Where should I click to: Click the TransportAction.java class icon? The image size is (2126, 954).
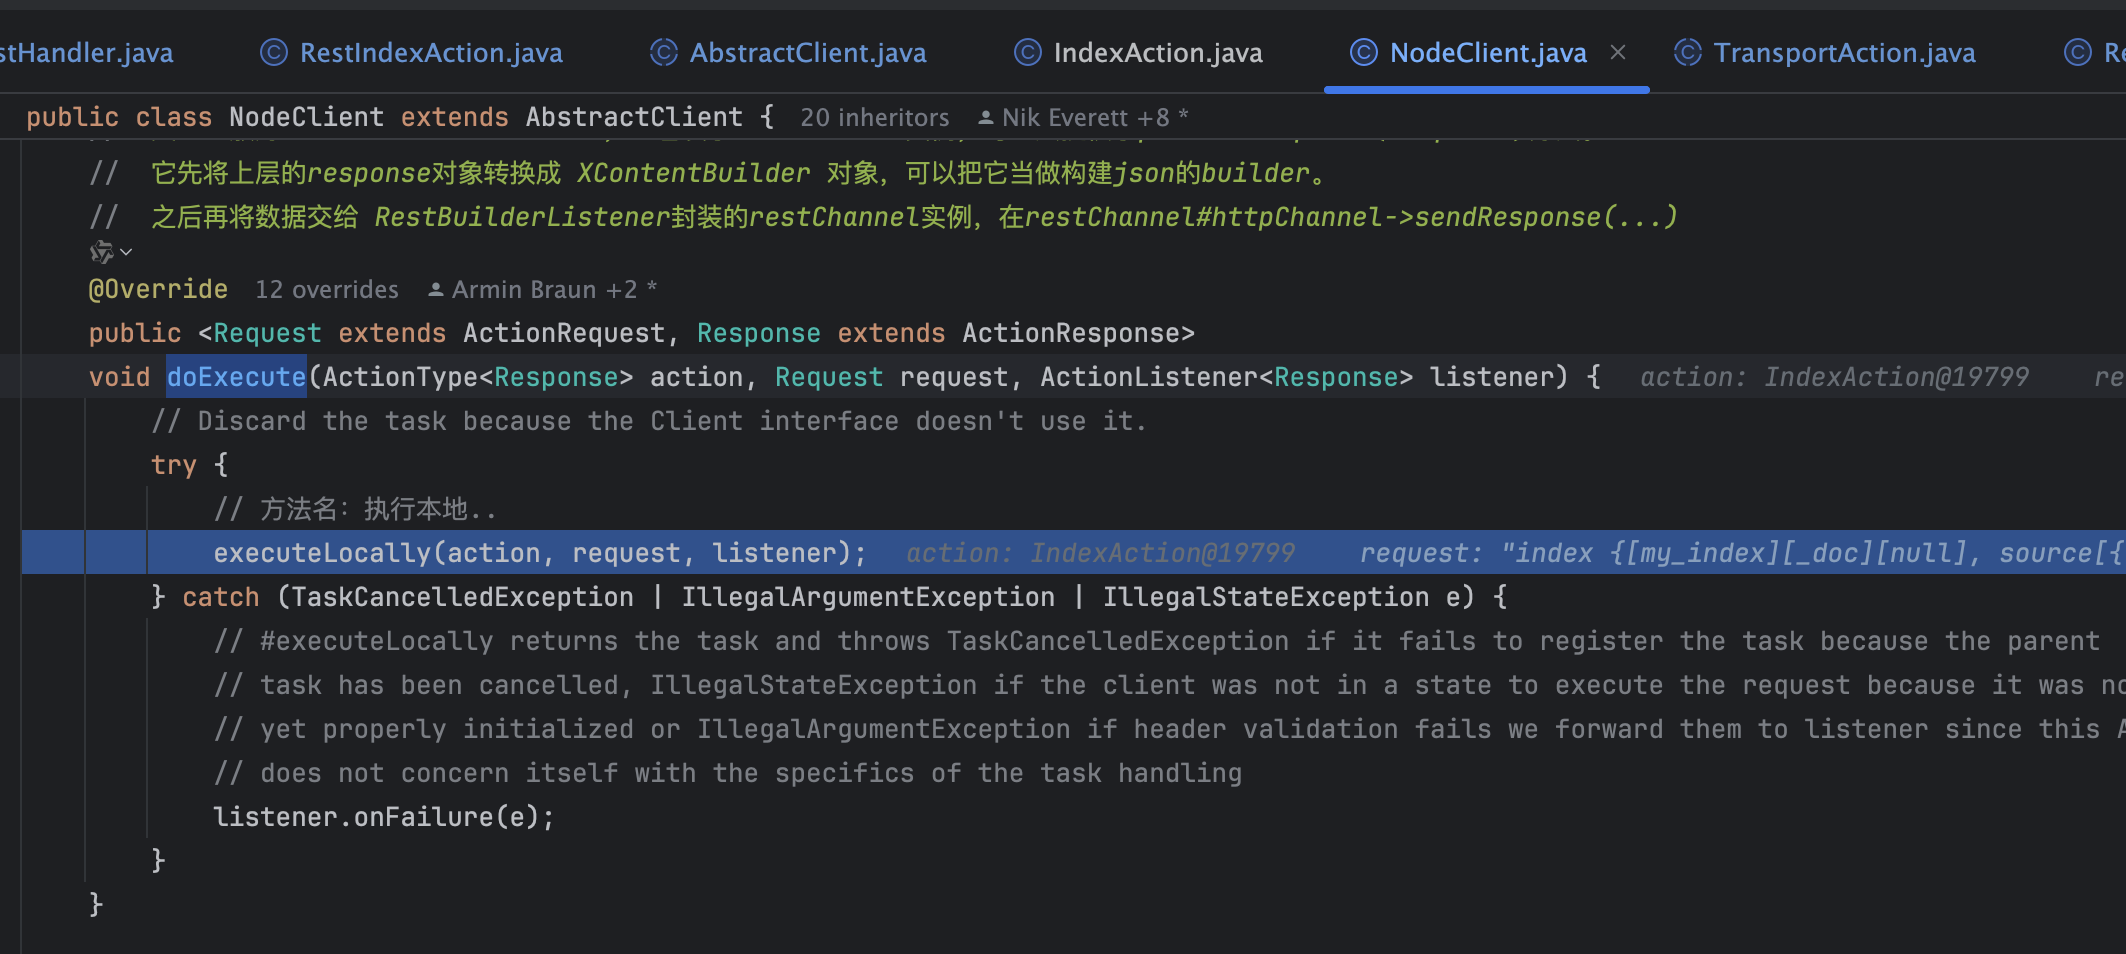coord(1687,52)
